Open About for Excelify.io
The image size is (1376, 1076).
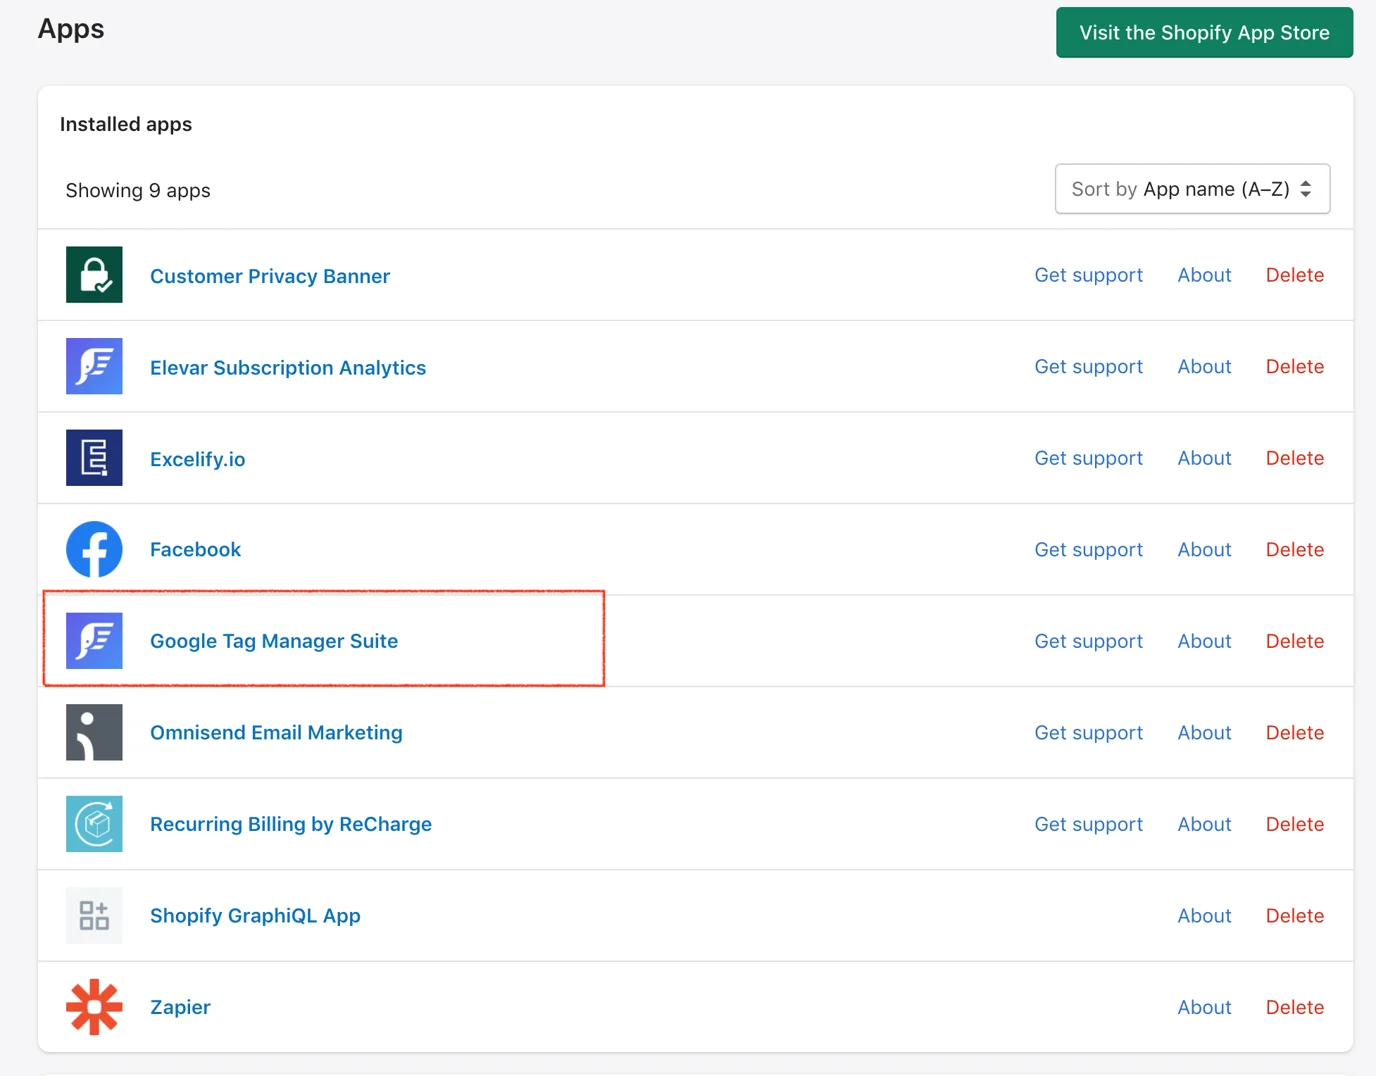tap(1204, 458)
